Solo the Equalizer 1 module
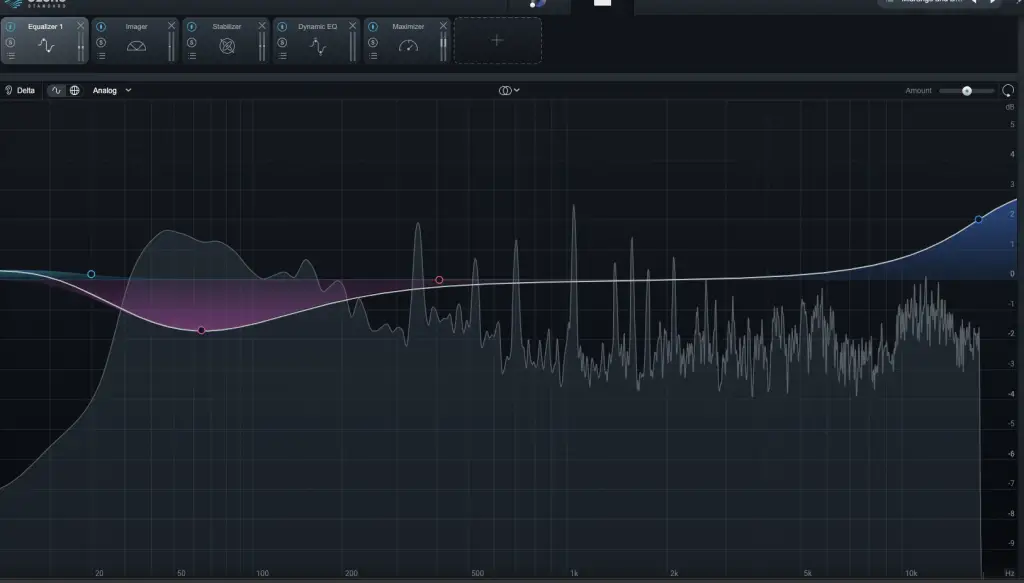The image size is (1024, 583). tap(10, 42)
